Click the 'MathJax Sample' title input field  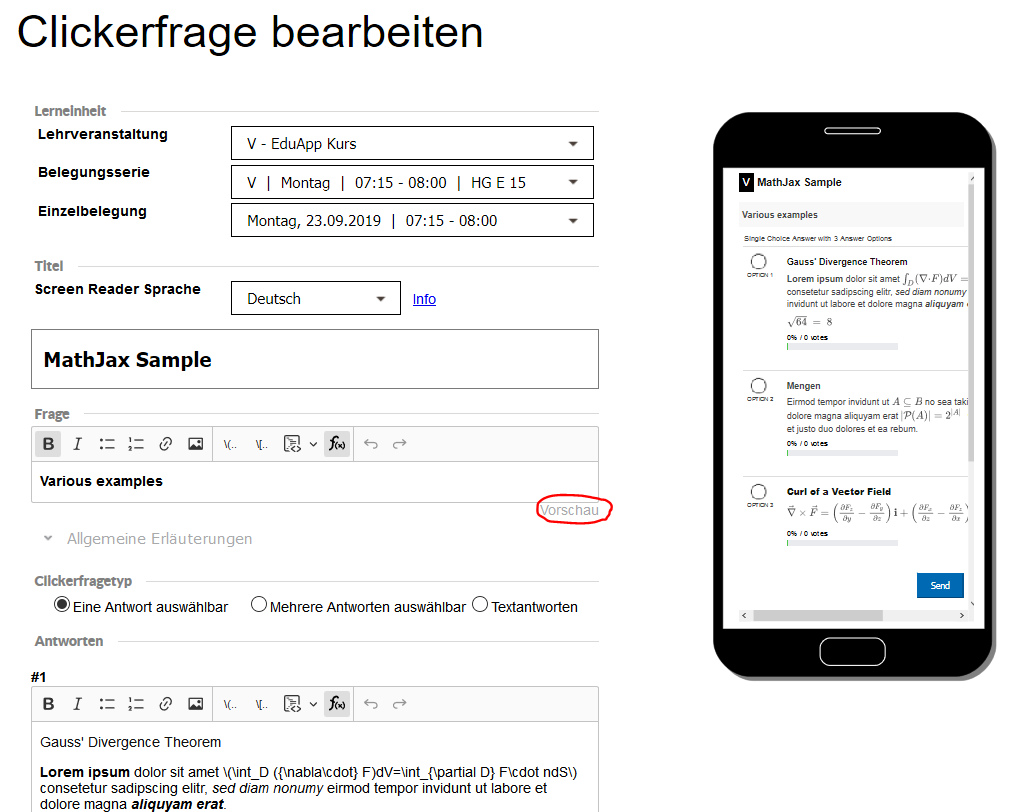315,359
